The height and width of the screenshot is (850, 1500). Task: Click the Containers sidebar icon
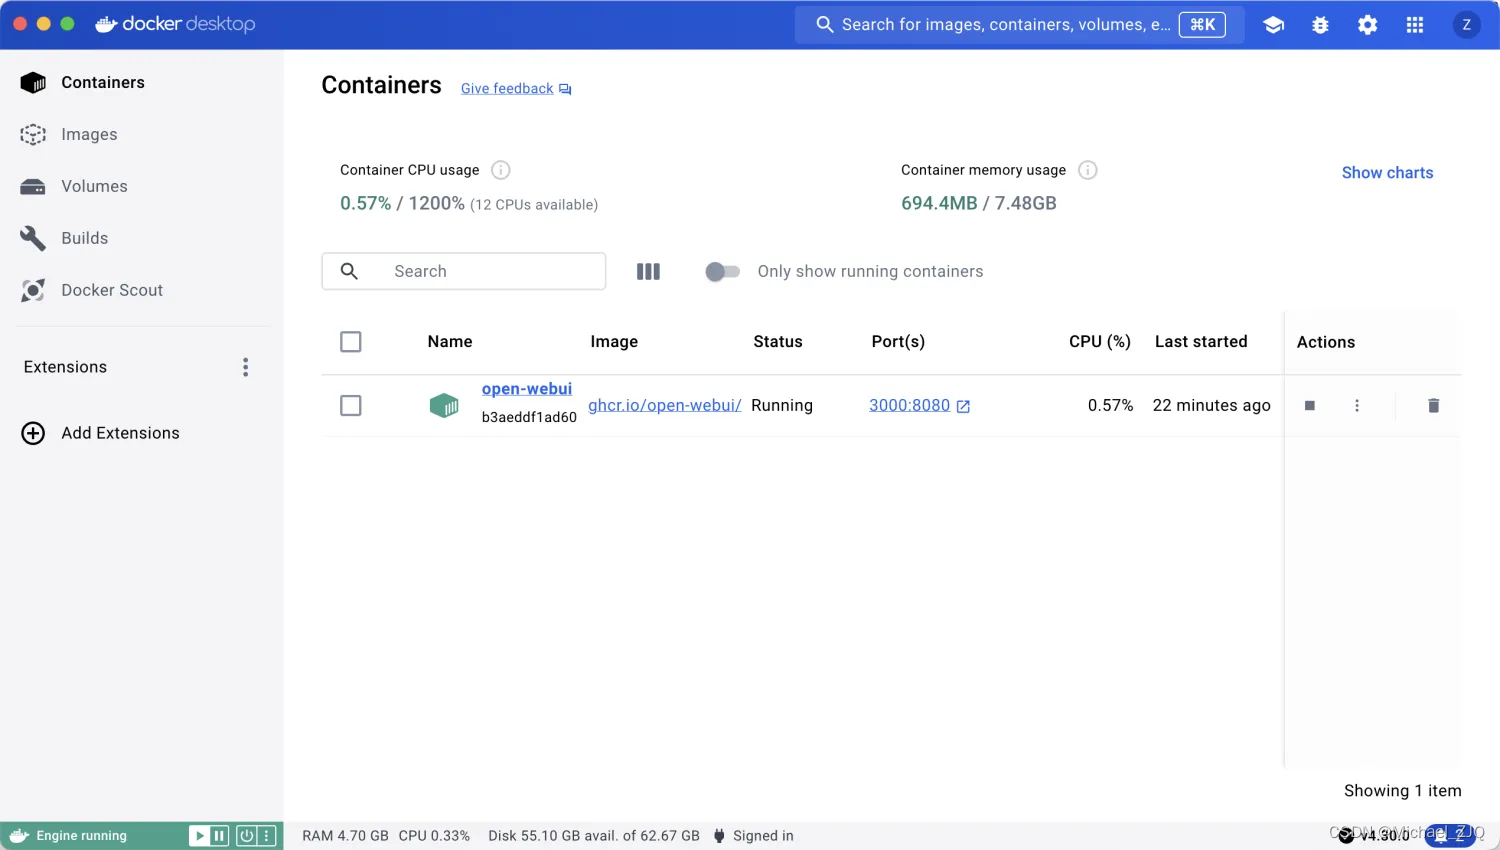pos(33,83)
